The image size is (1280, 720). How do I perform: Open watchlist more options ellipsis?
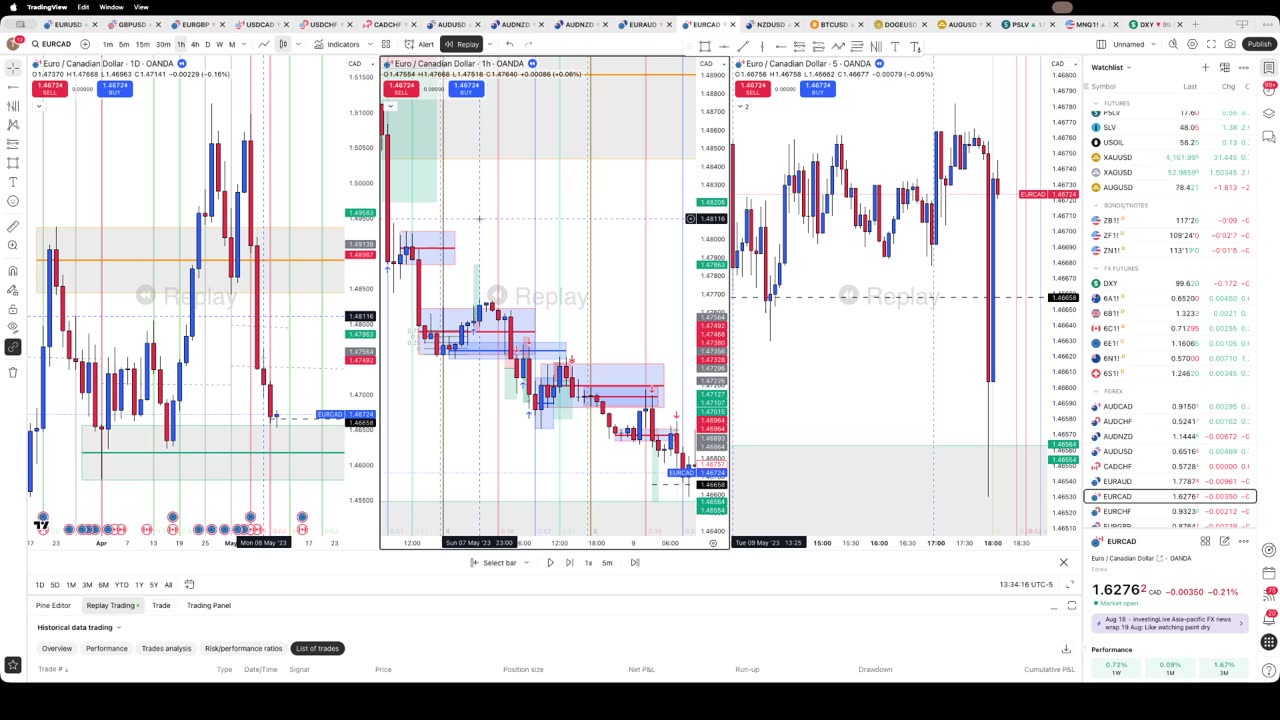click(x=1243, y=67)
